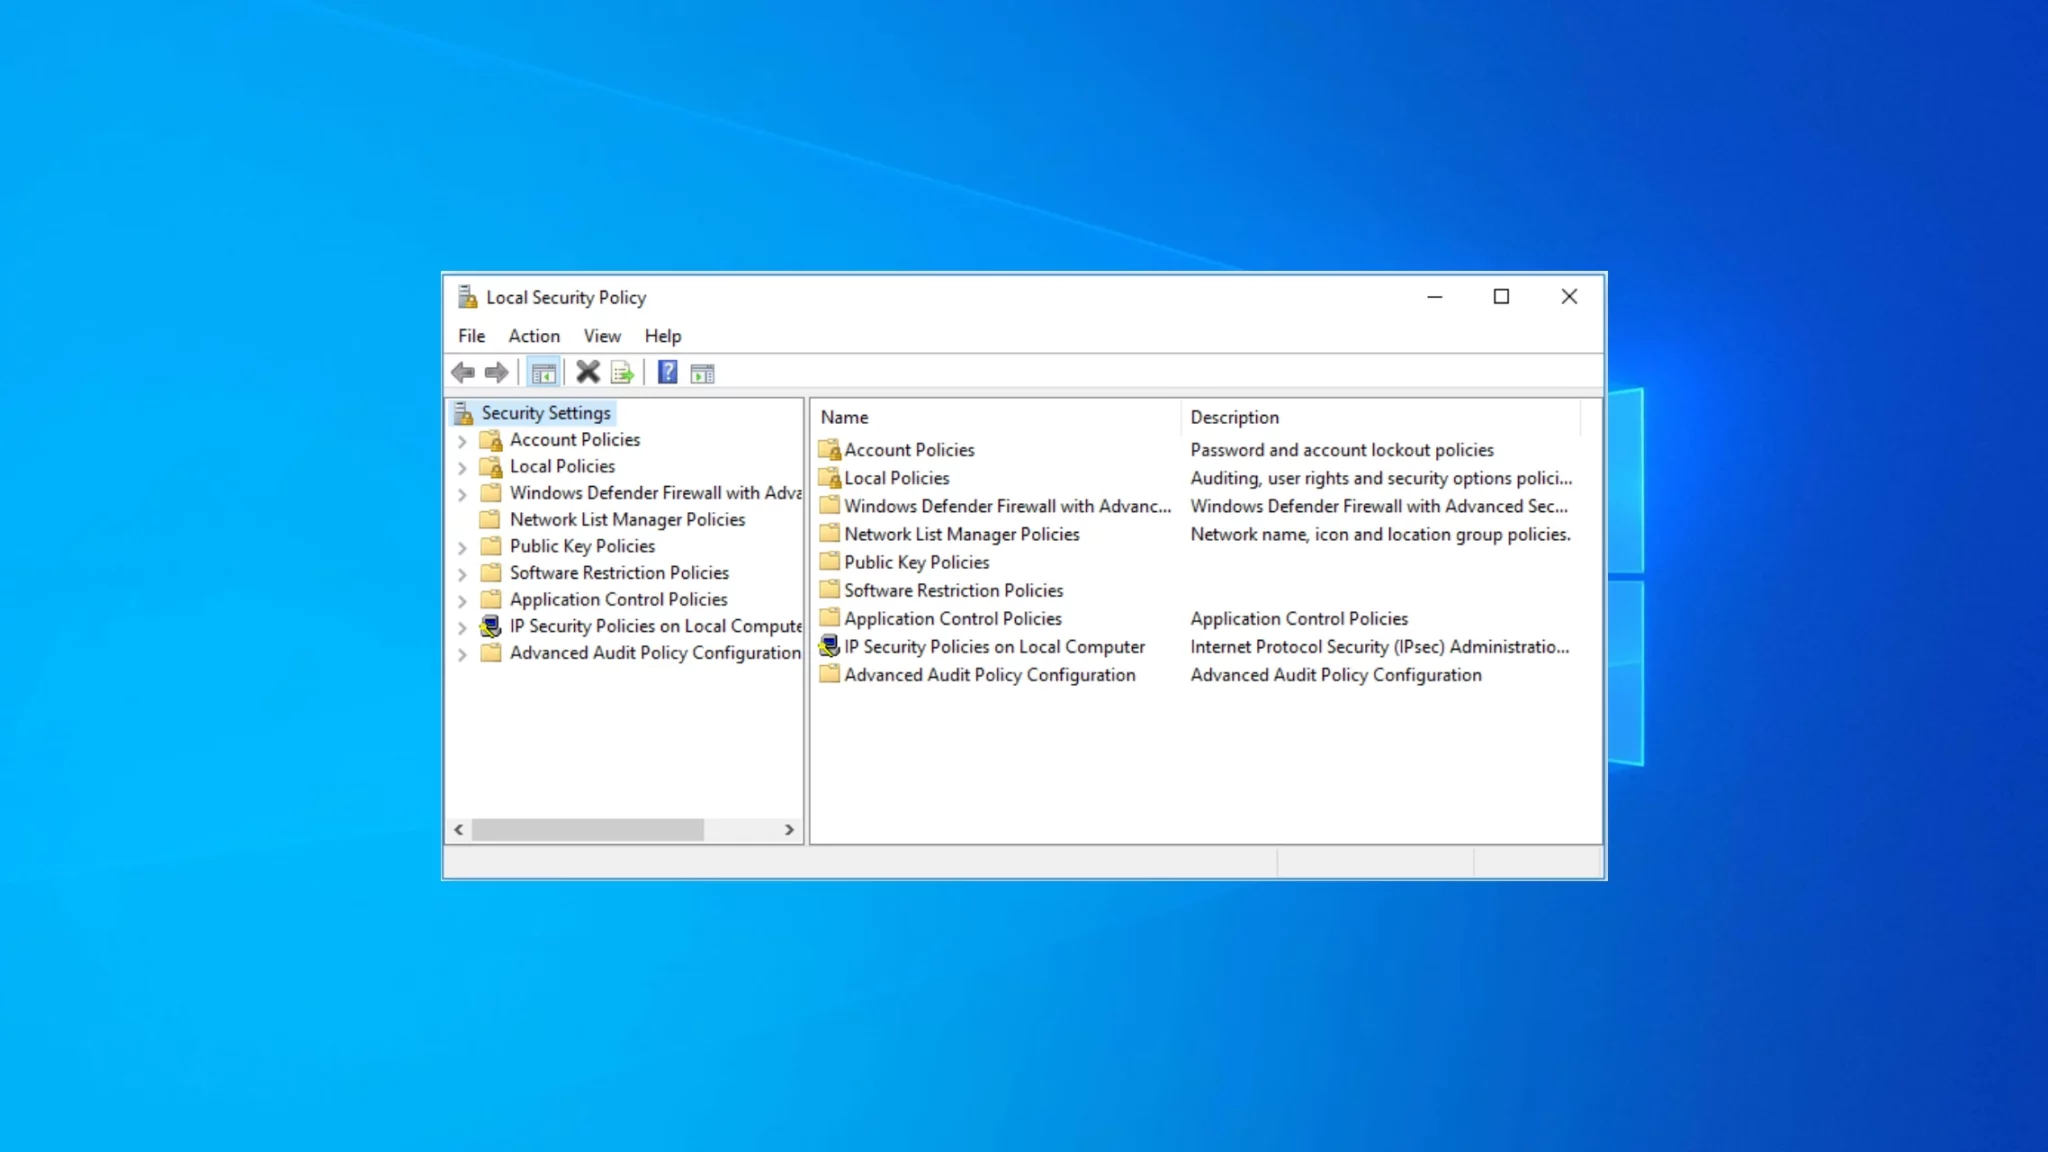Click the Forward arrow toolbar icon
The image size is (2048, 1152).
[496, 373]
